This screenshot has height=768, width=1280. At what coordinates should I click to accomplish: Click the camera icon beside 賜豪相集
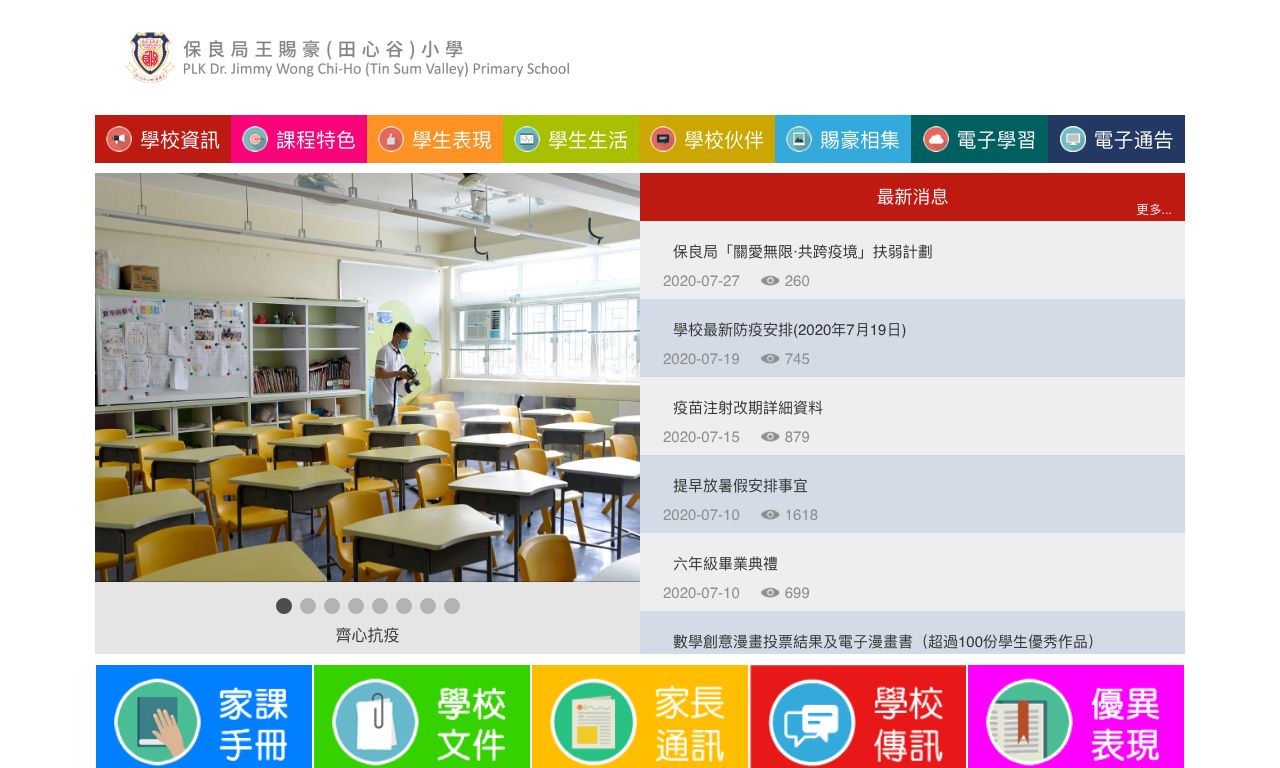pos(798,139)
